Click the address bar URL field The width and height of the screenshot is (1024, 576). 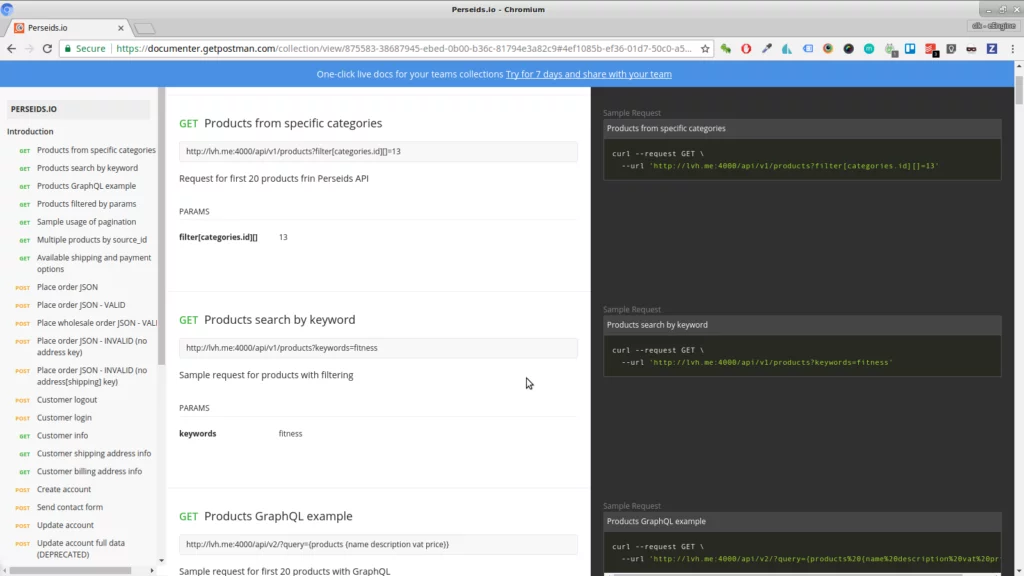coord(404,48)
